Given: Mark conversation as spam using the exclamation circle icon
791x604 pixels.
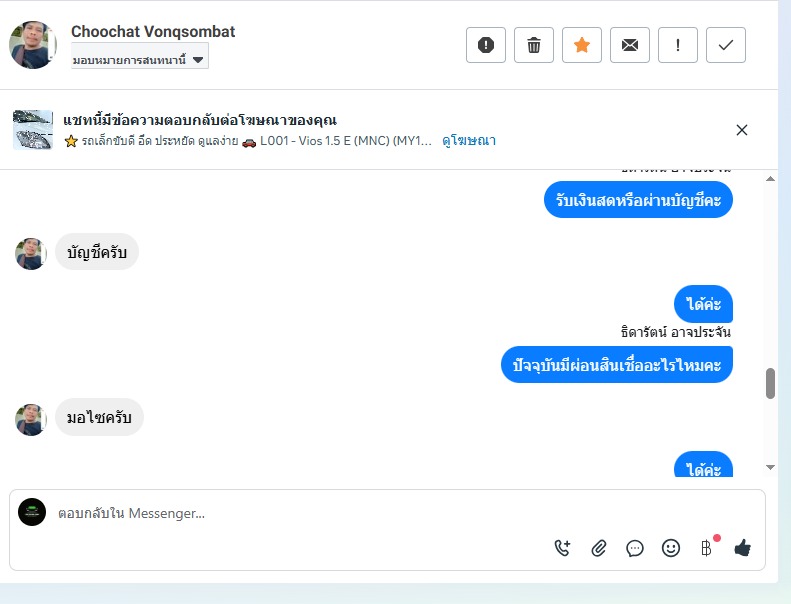Looking at the screenshot, I should 485,45.
